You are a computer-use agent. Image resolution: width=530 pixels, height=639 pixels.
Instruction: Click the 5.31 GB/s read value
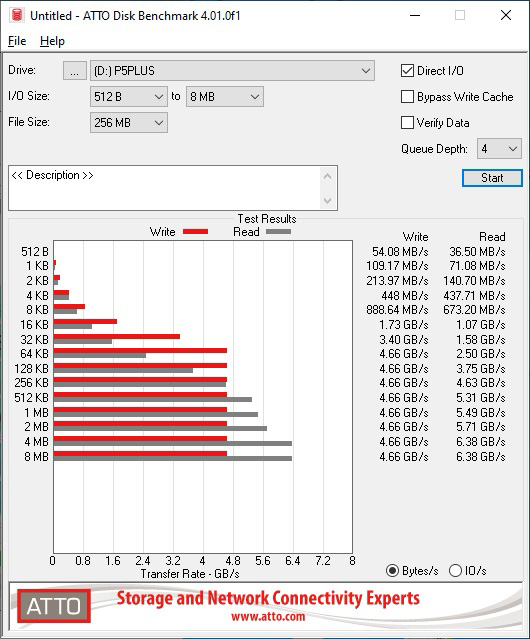[x=481, y=398]
